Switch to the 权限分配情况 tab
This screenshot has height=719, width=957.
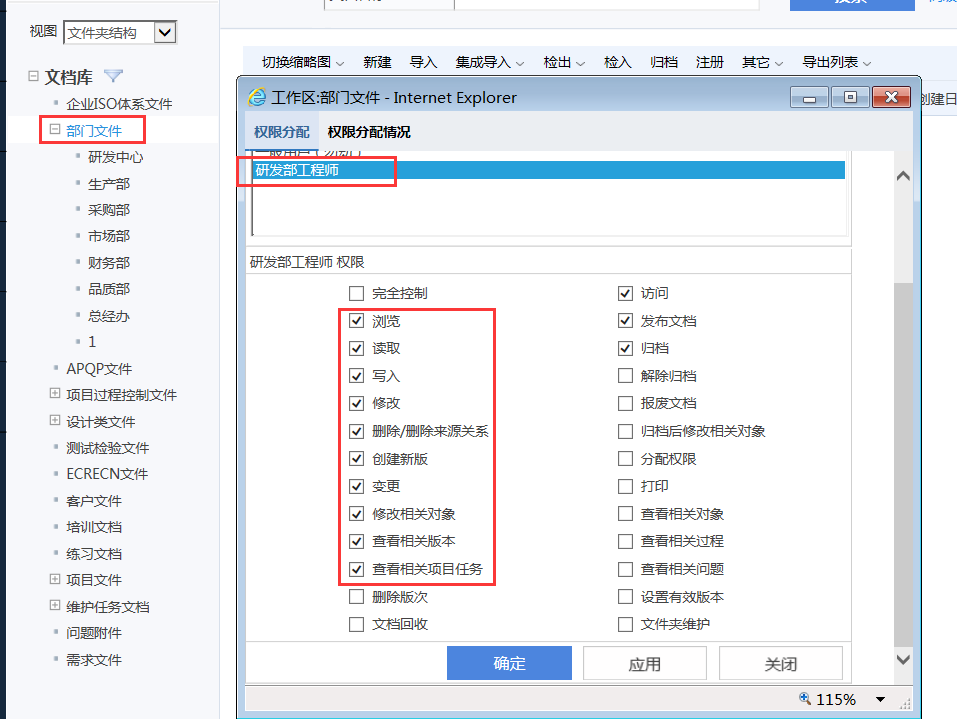point(369,132)
